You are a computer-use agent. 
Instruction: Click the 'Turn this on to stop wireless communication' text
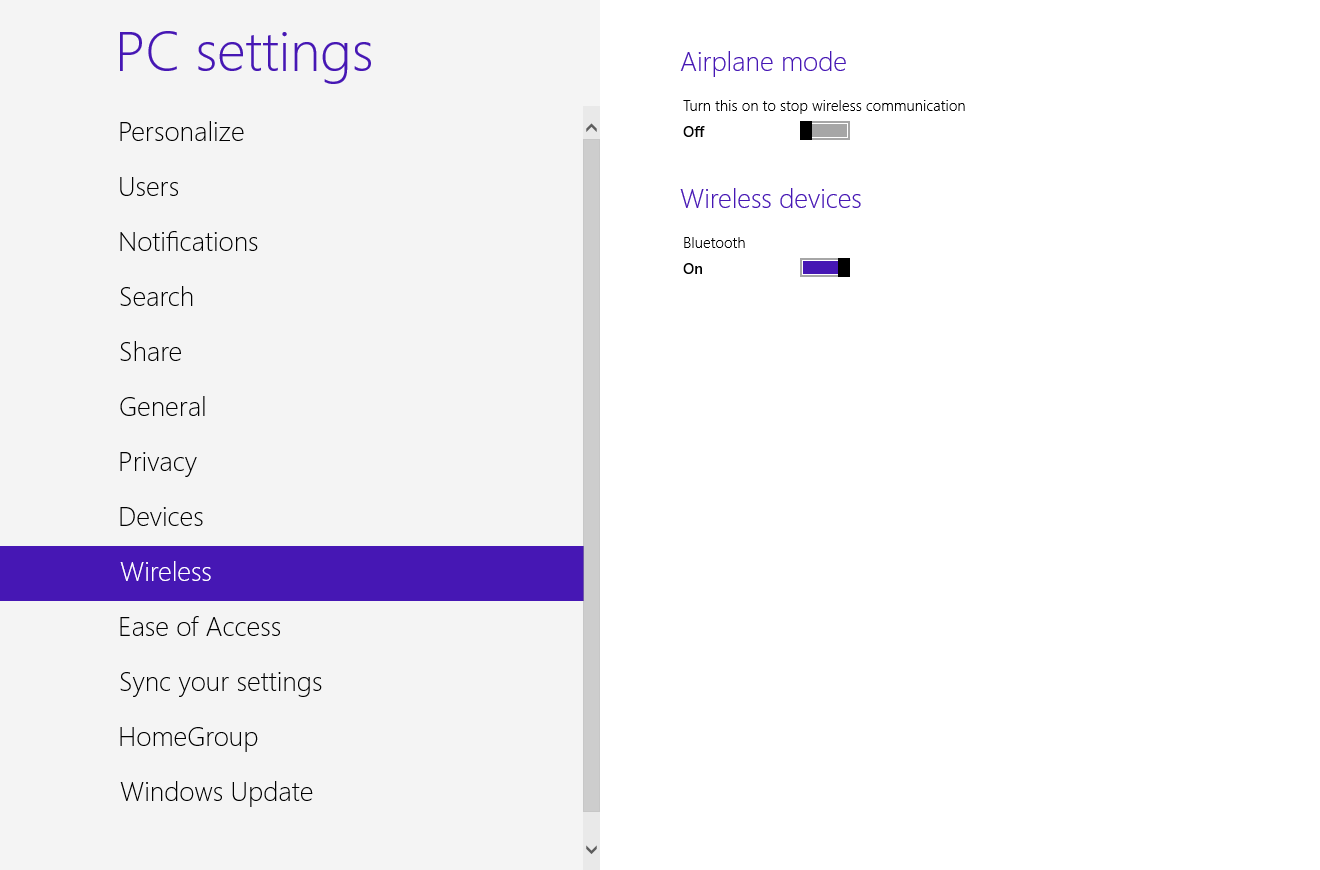click(x=824, y=106)
